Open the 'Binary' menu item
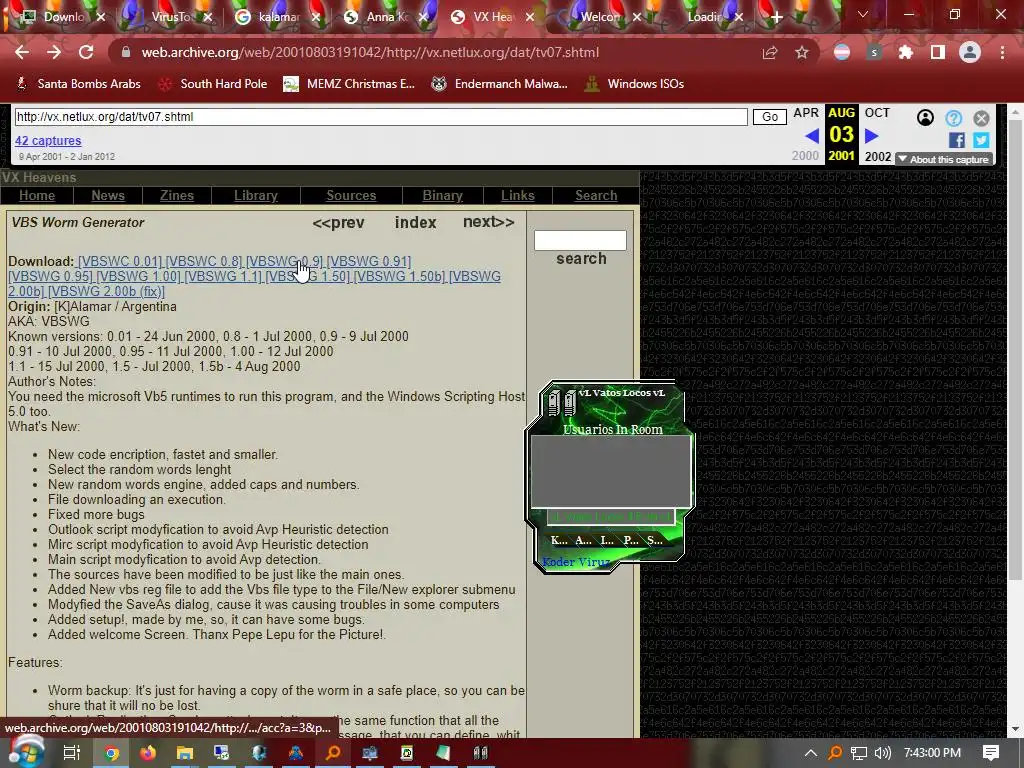This screenshot has width=1024, height=768. [442, 195]
